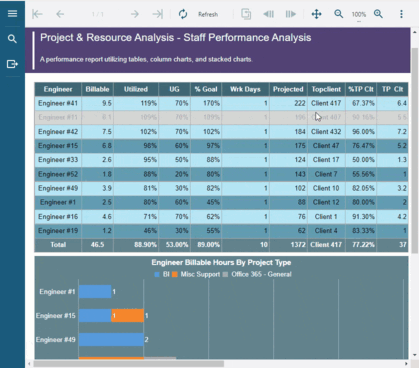Click the 67.37% cell

click(361, 103)
